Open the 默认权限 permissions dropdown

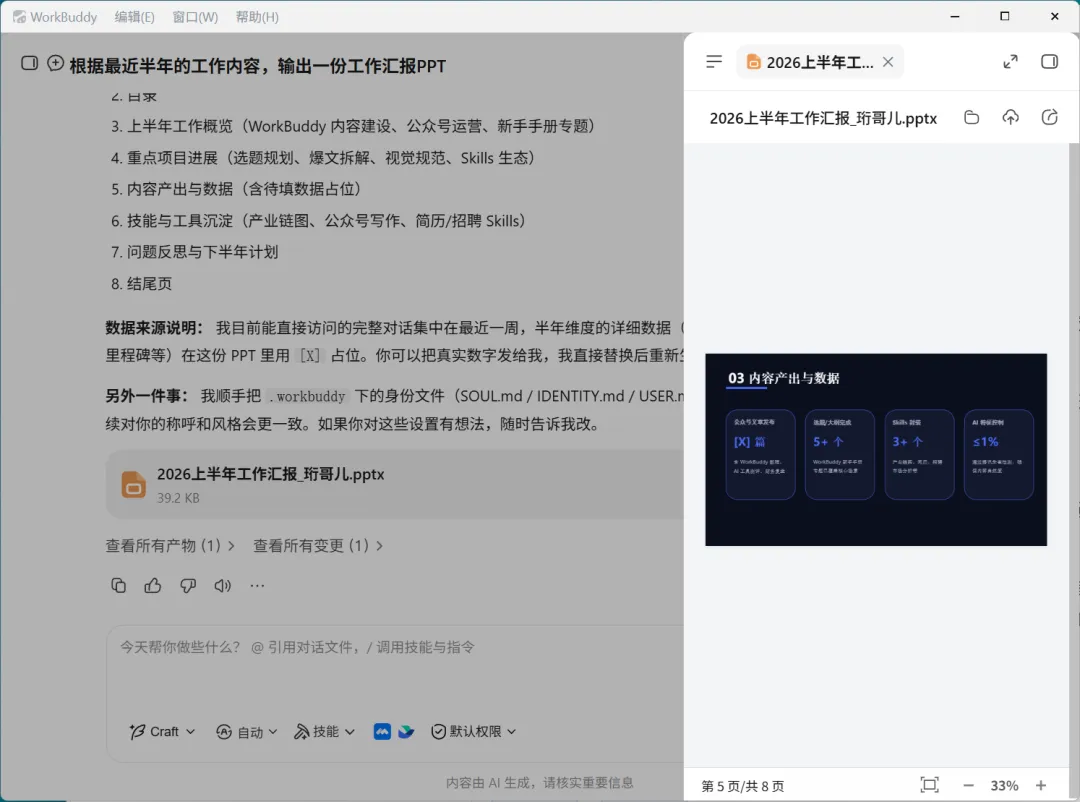[x=473, y=732]
